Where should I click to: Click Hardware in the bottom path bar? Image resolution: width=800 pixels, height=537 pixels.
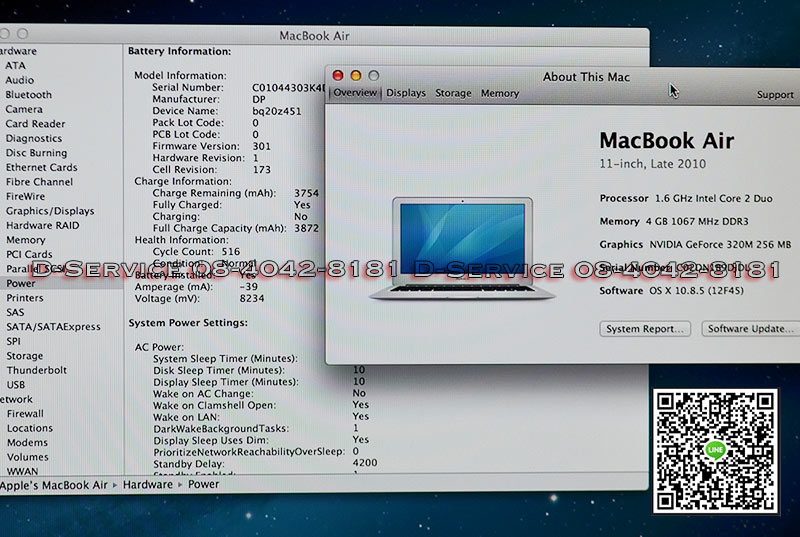click(x=147, y=484)
